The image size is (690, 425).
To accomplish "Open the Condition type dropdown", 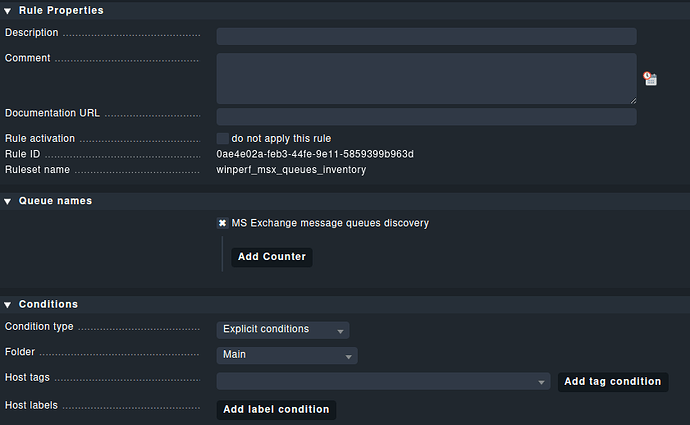I will tap(283, 330).
